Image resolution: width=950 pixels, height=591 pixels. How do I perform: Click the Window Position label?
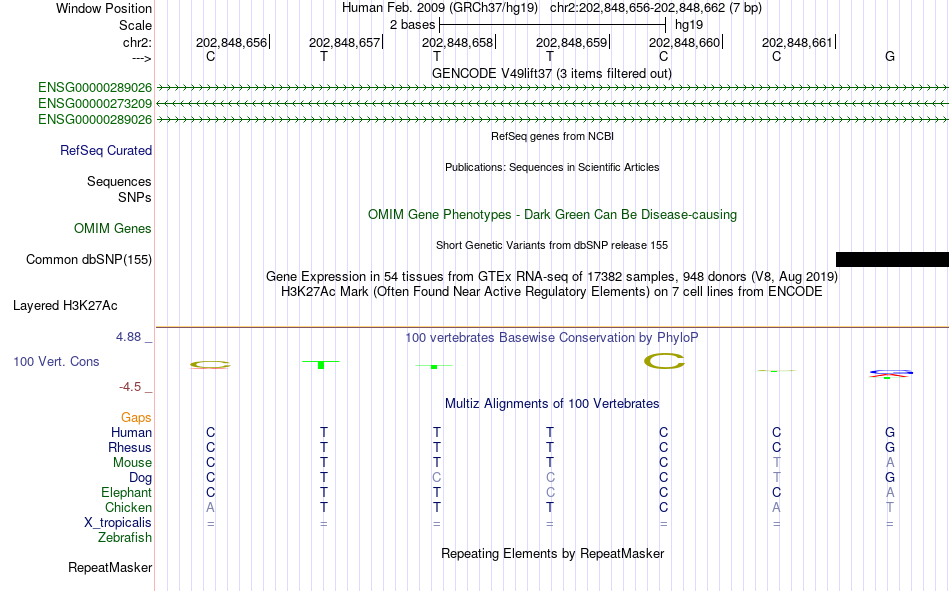[104, 8]
